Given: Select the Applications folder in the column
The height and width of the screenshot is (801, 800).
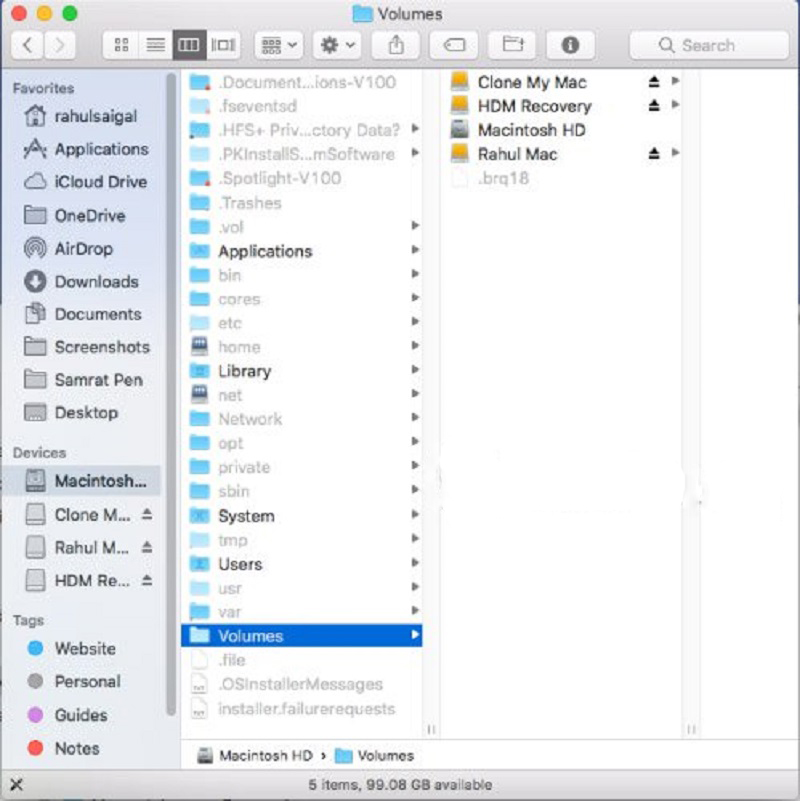Looking at the screenshot, I should point(301,251).
